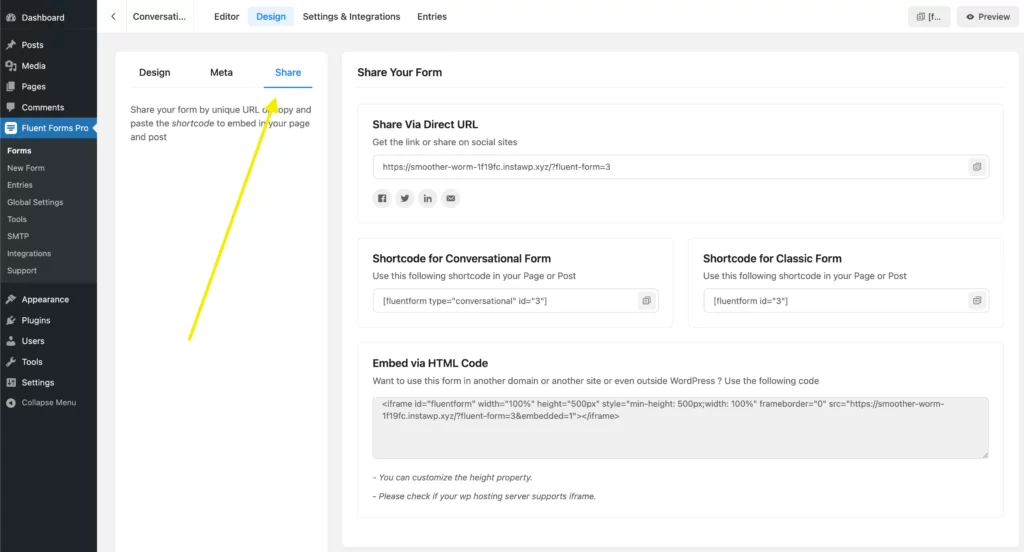
Task: Click the Media icon in sidebar
Action: click(x=11, y=66)
